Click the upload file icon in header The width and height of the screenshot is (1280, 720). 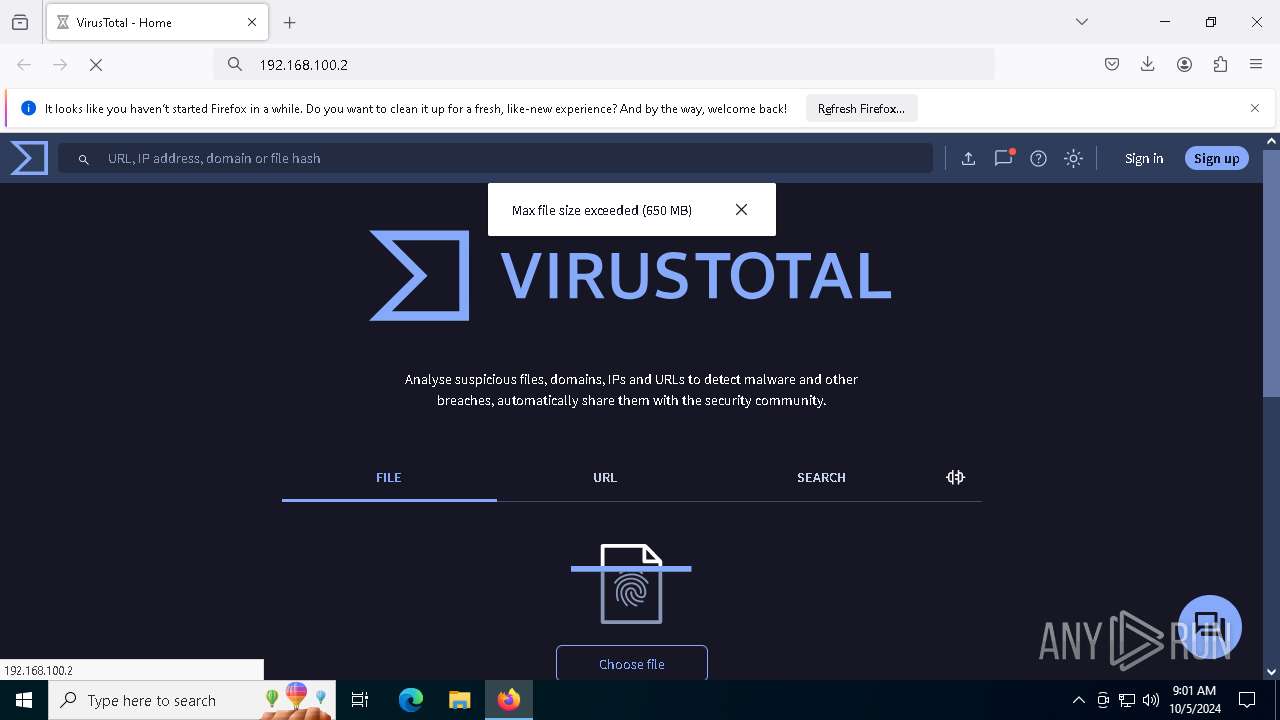tap(968, 158)
